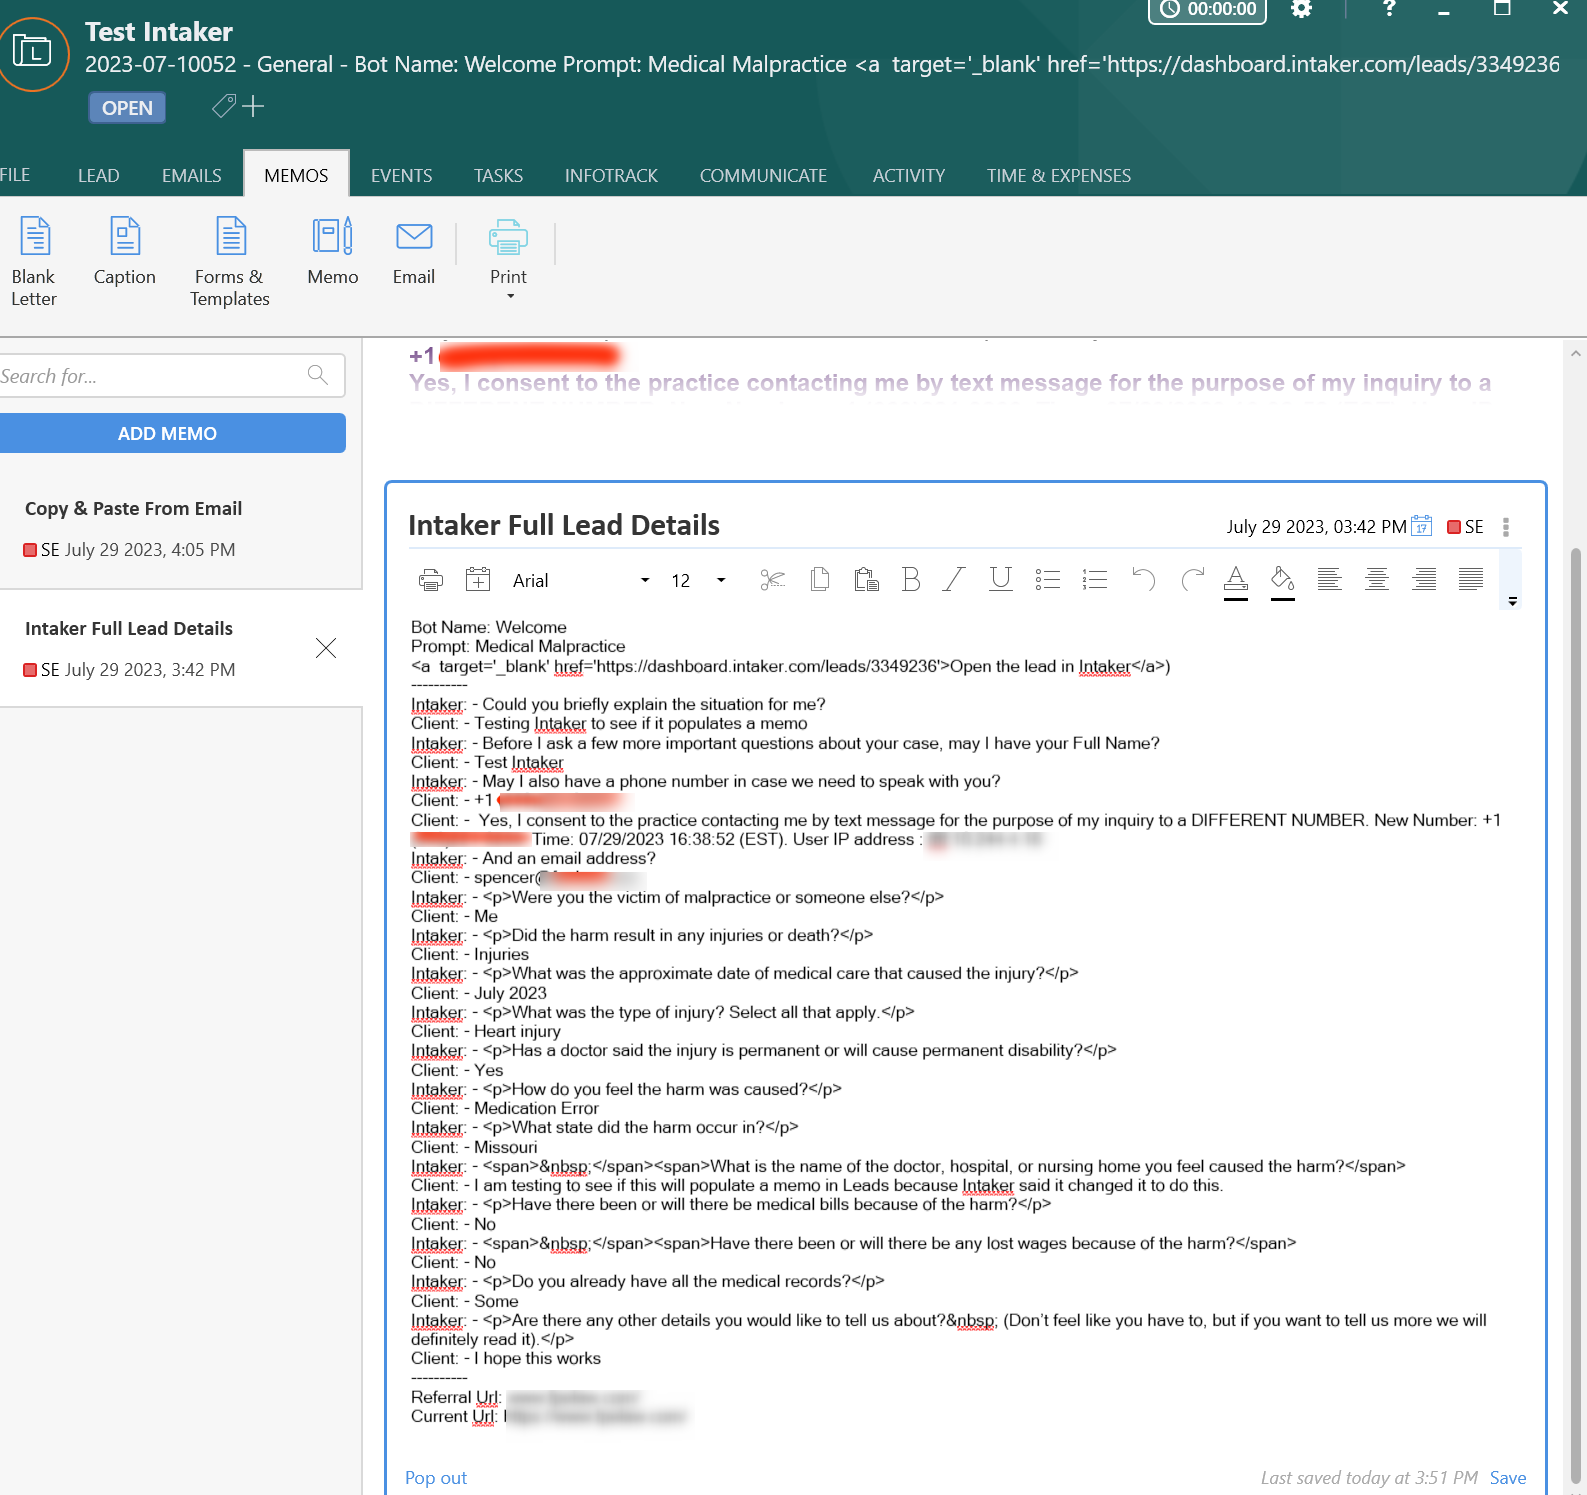Toggle bold formatting
1587x1495 pixels.
(x=910, y=580)
